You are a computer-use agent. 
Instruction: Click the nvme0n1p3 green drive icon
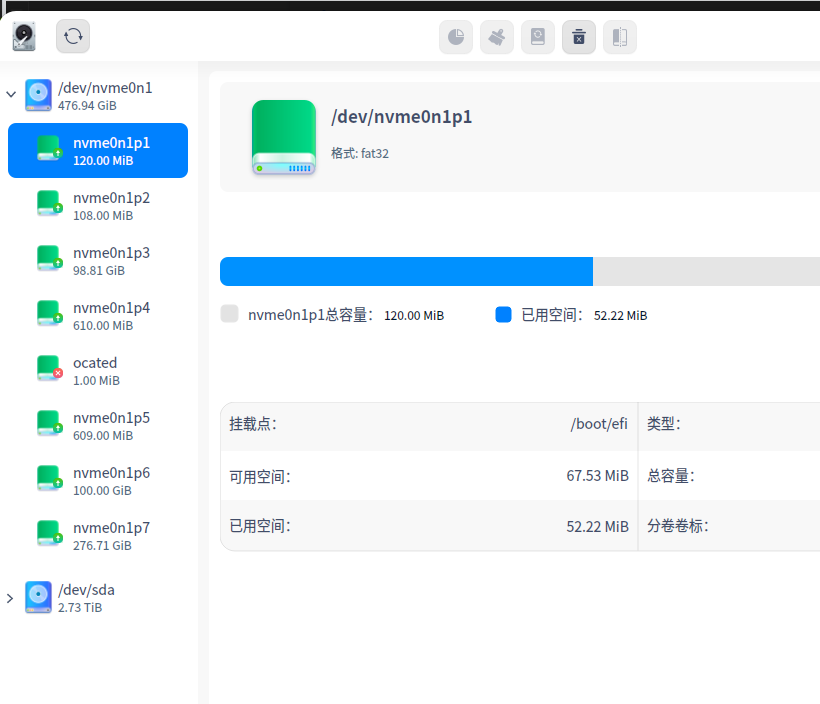[x=50, y=258]
